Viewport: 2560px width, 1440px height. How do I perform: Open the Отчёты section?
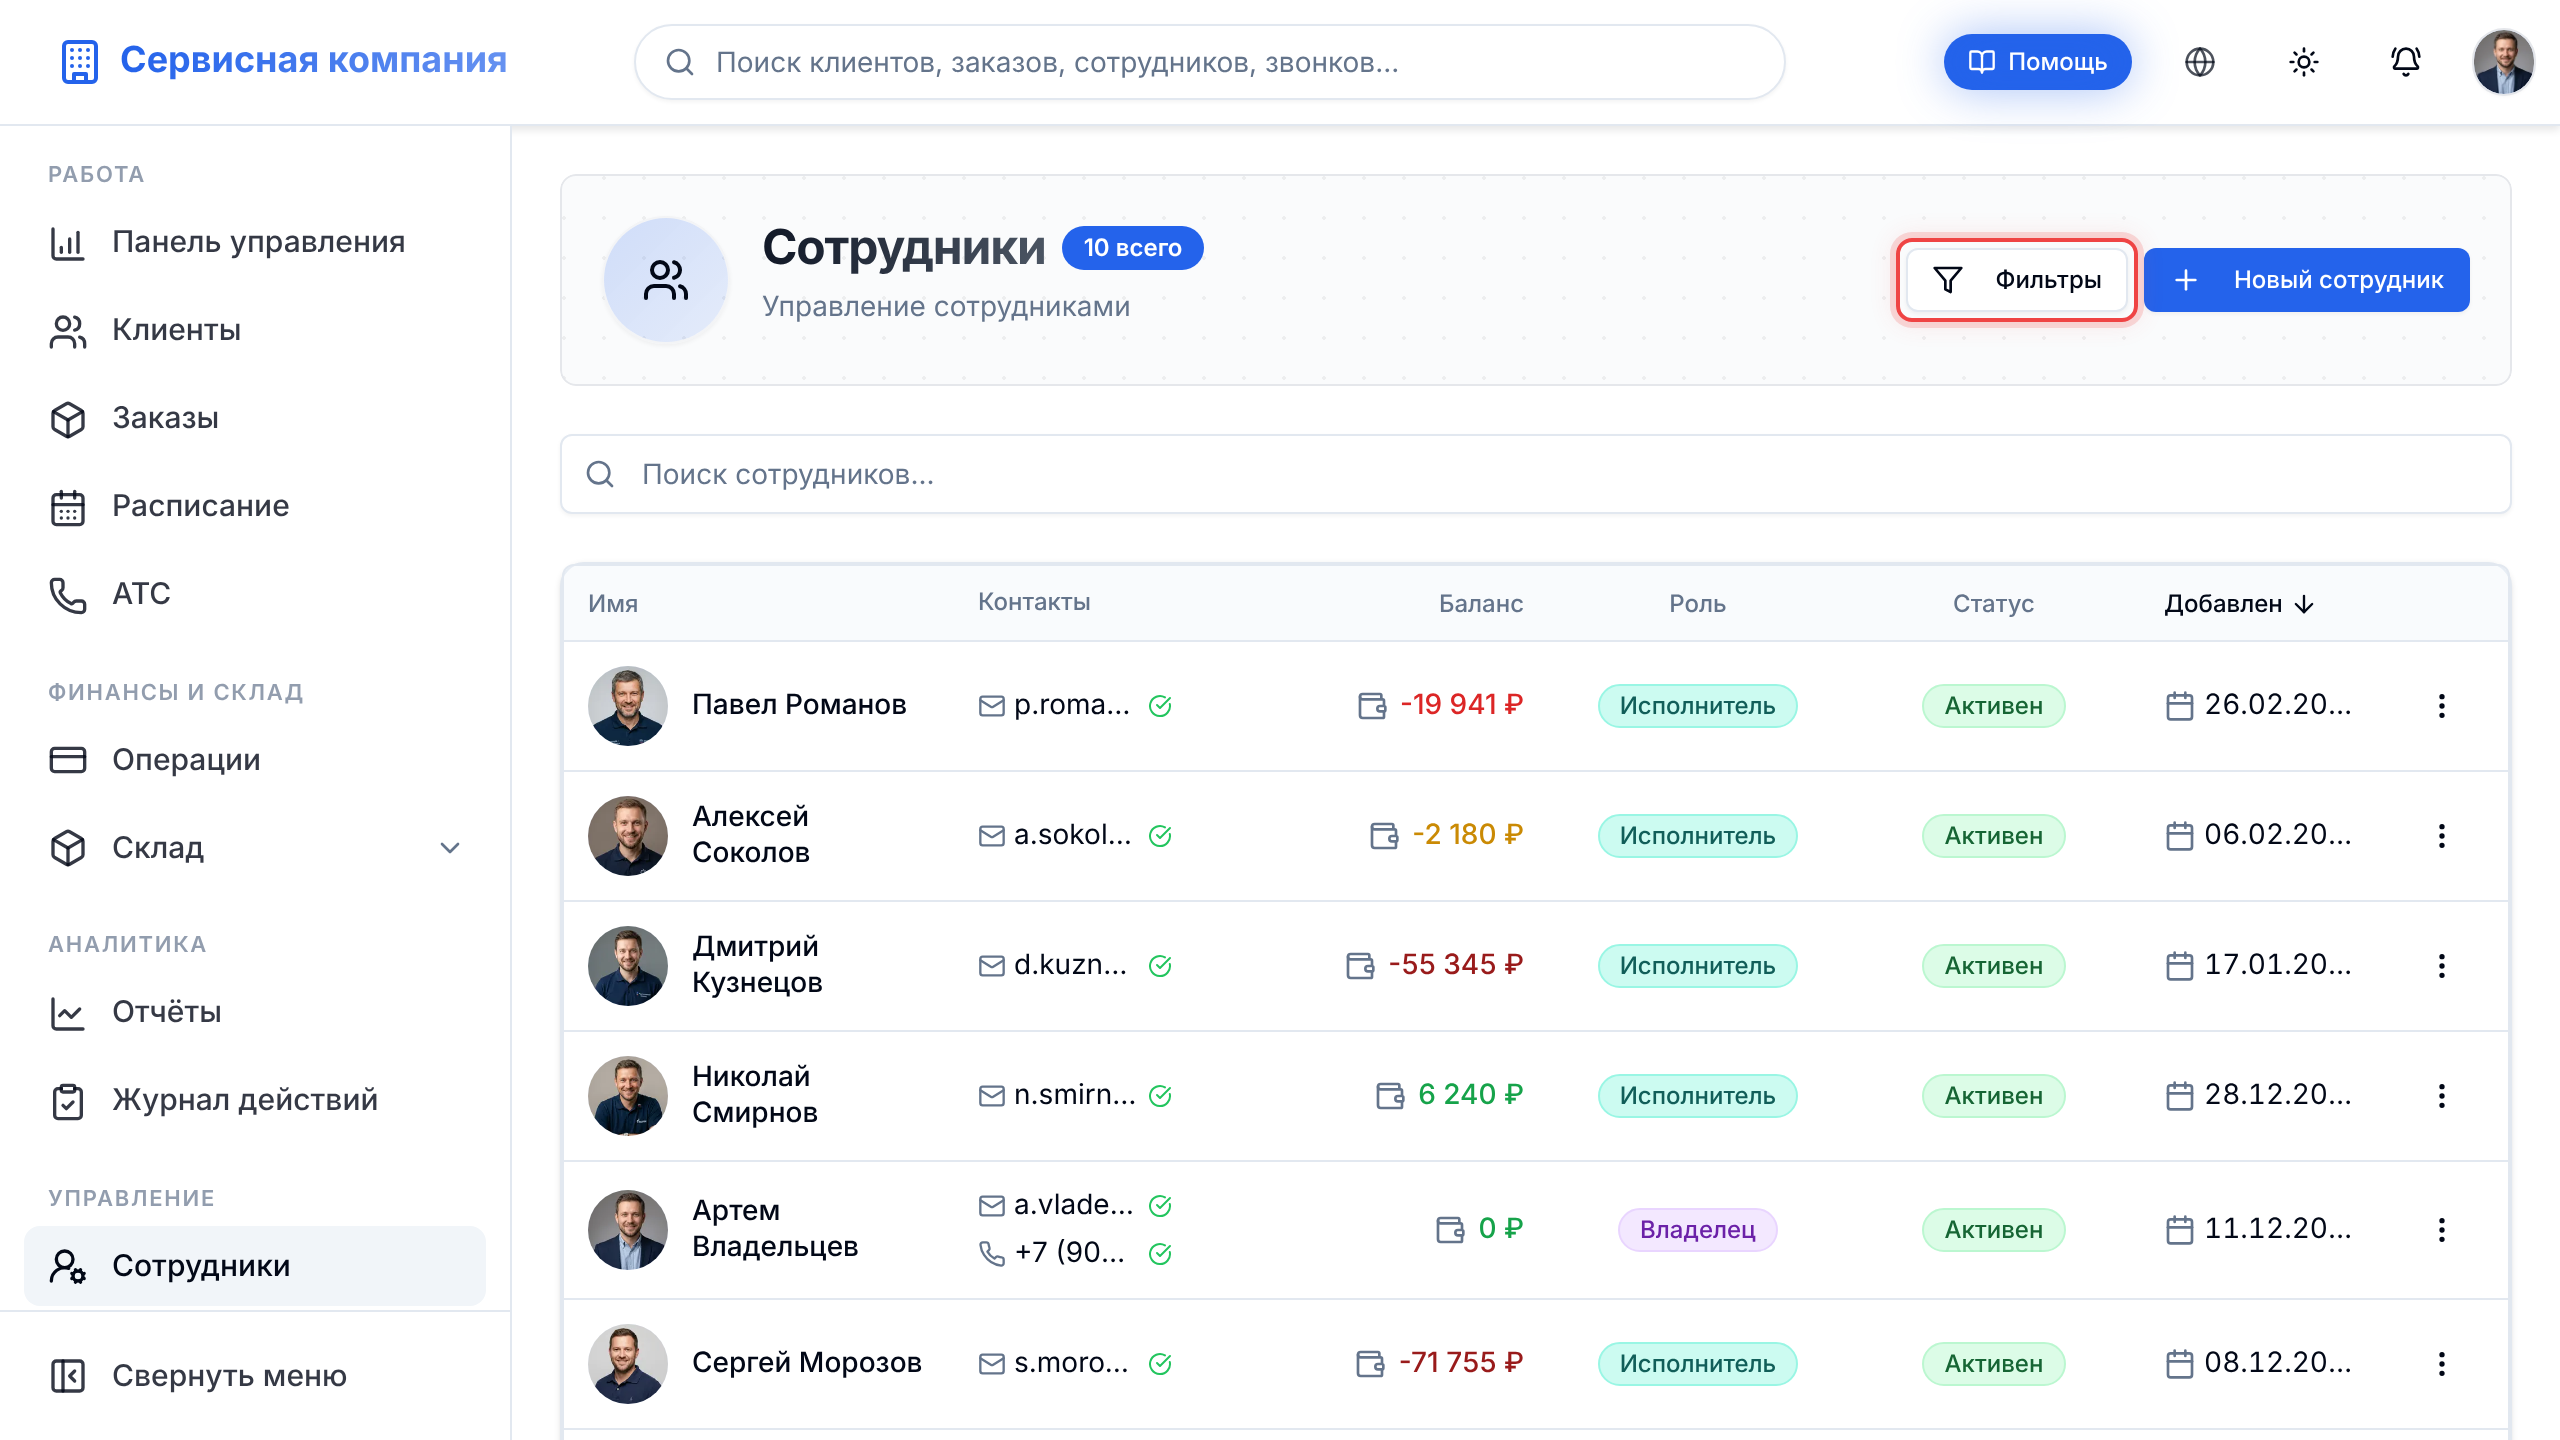point(255,1012)
